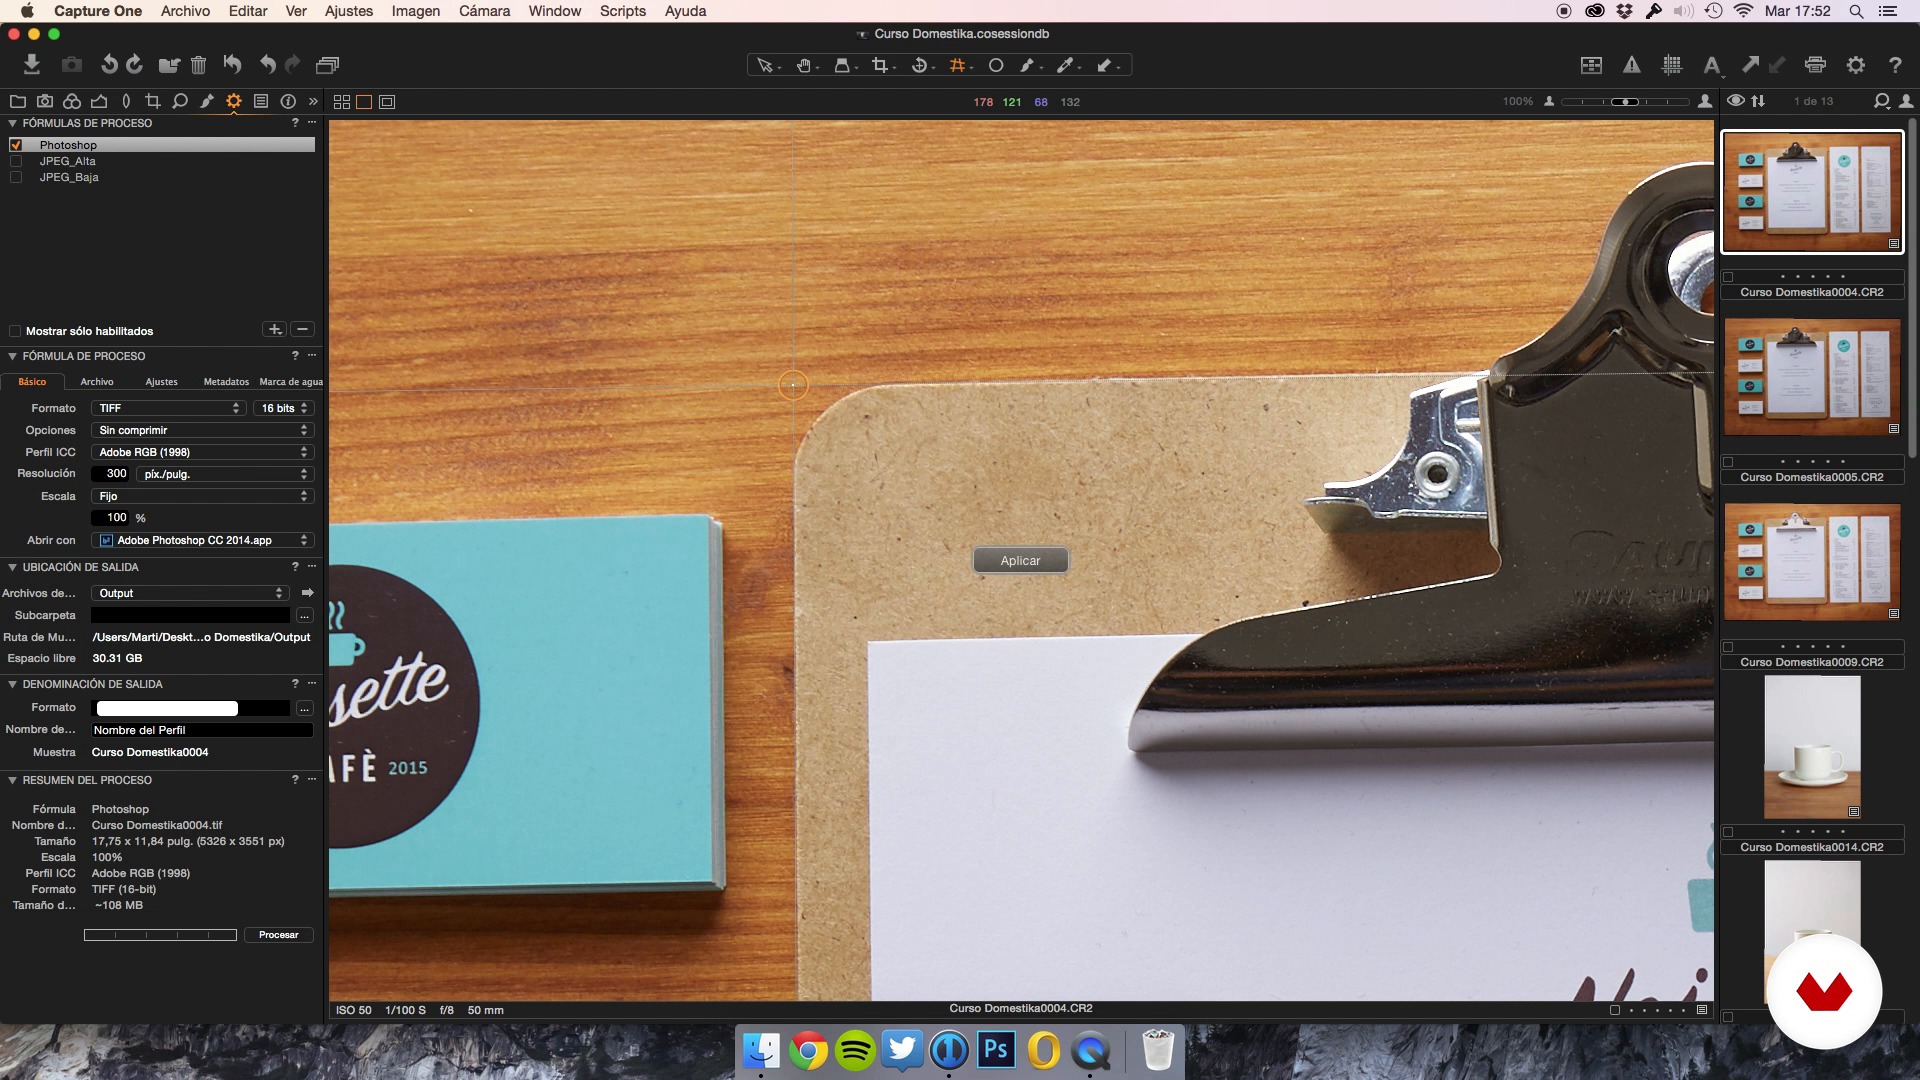
Task: Select the Pan hand cursor tool
Action: (x=803, y=65)
